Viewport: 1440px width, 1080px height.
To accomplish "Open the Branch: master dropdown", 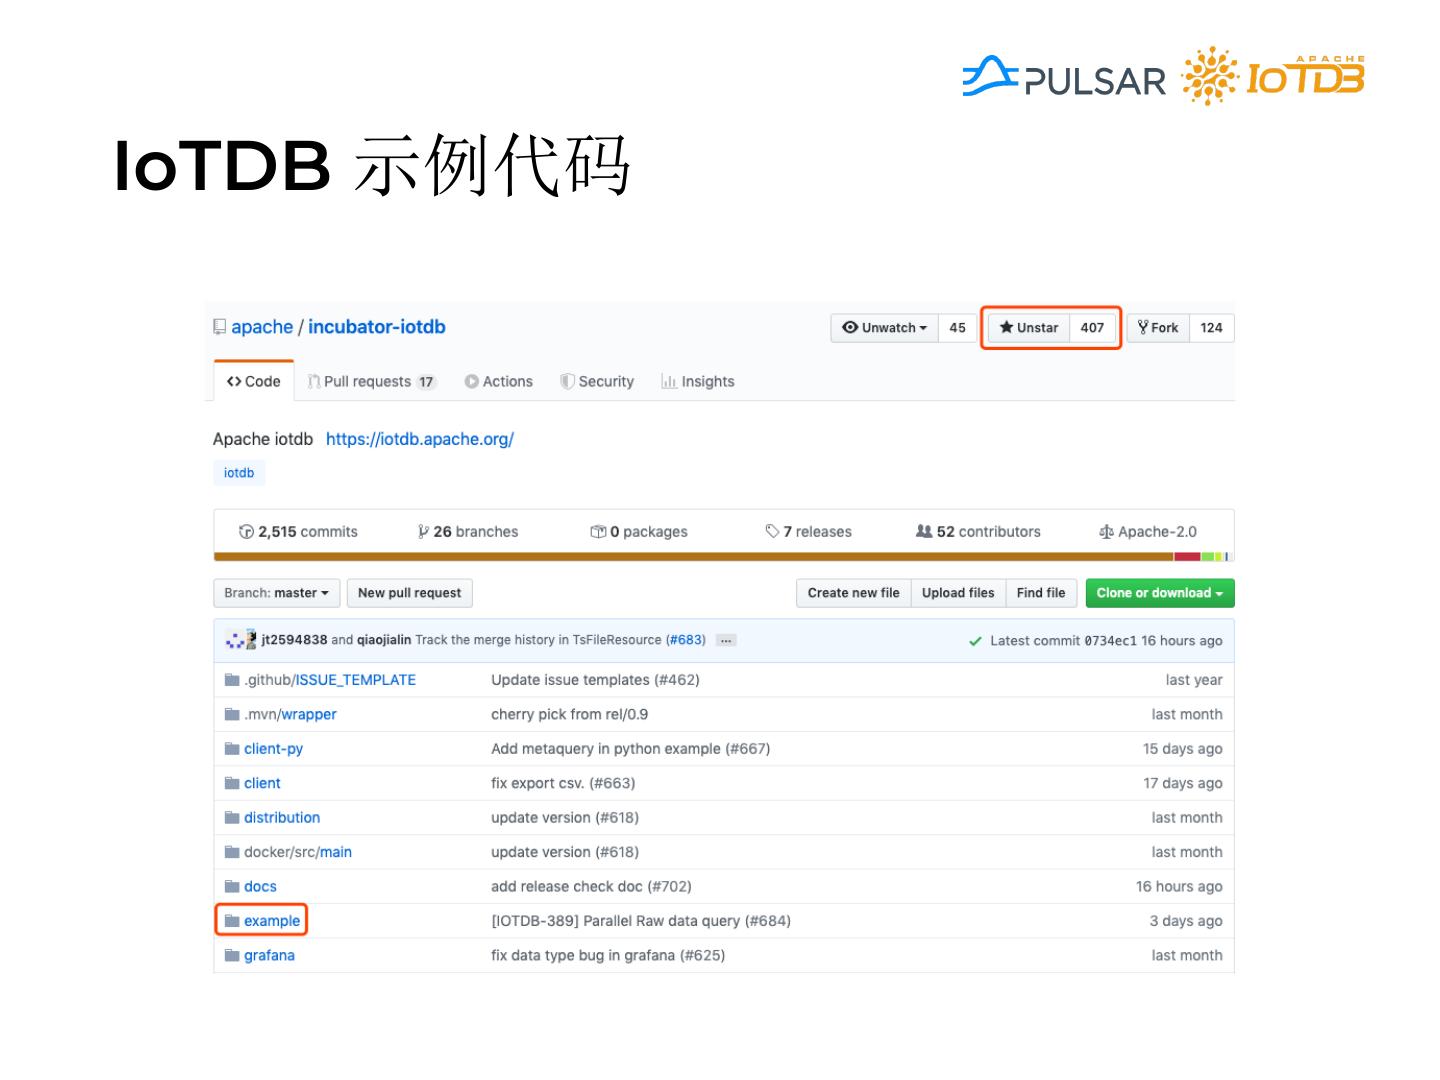I will coord(276,593).
